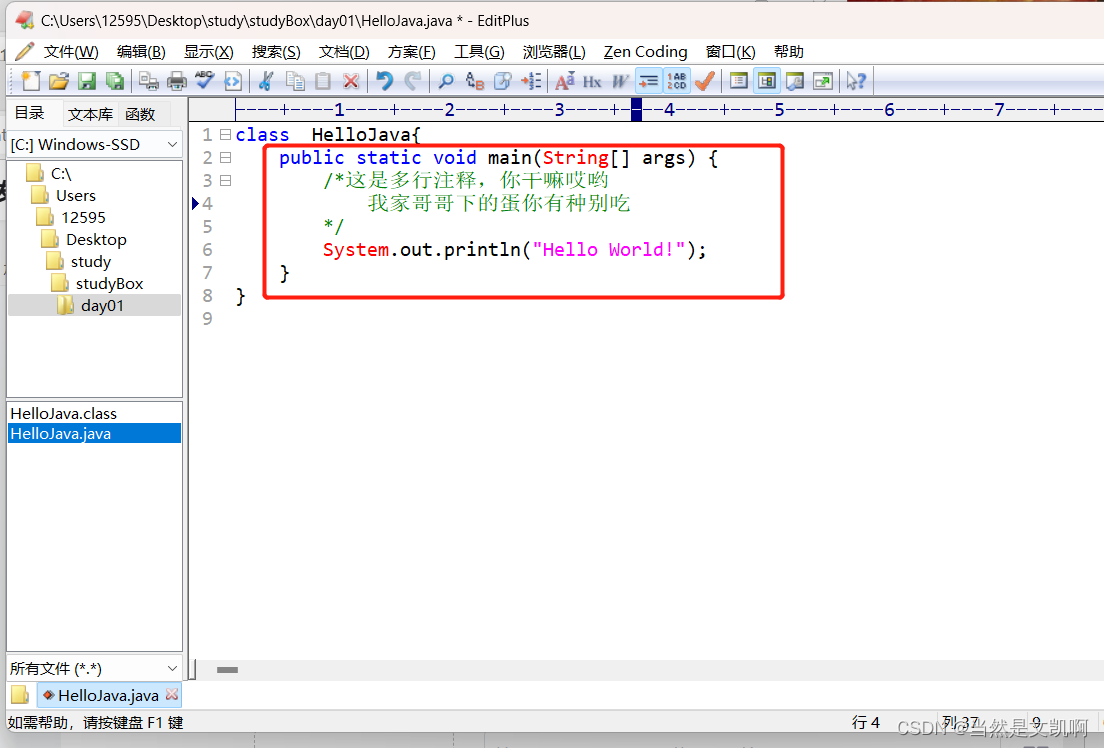Save the file with the Save icon
The height and width of the screenshot is (748, 1104).
point(86,81)
